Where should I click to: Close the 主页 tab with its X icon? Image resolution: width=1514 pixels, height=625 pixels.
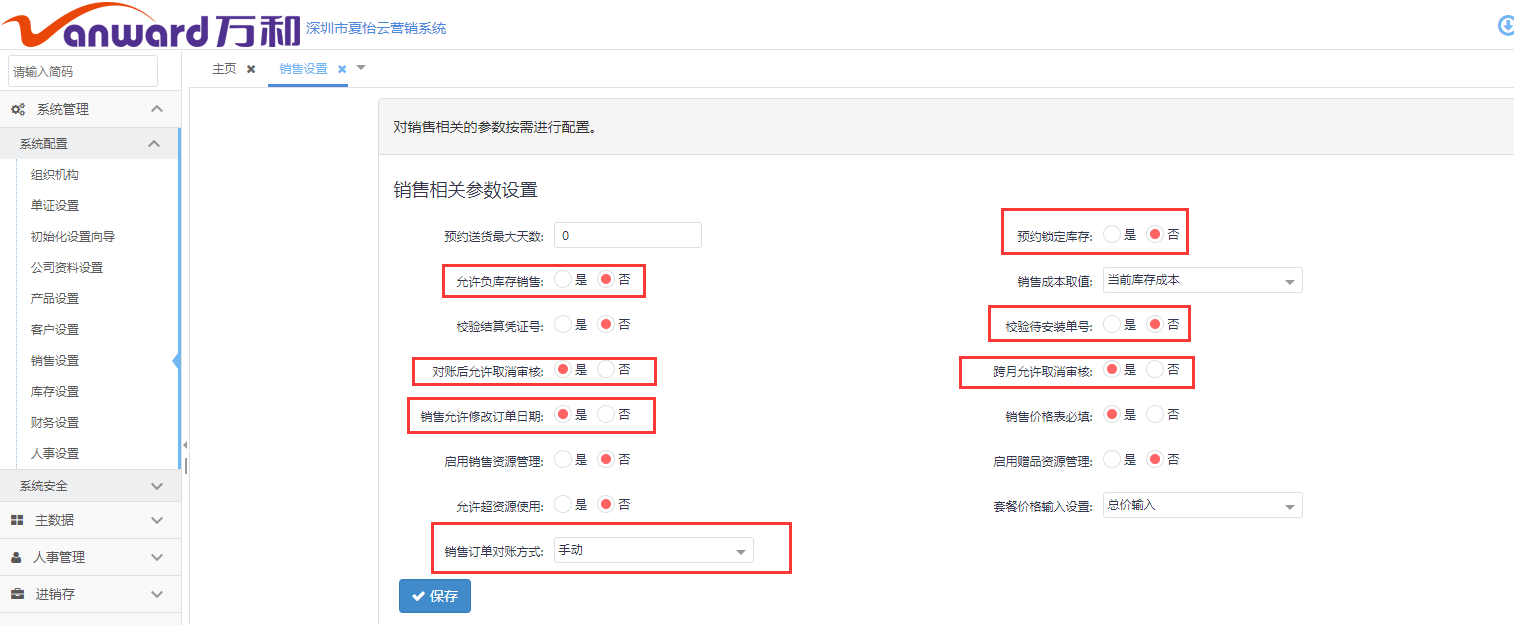click(x=251, y=69)
